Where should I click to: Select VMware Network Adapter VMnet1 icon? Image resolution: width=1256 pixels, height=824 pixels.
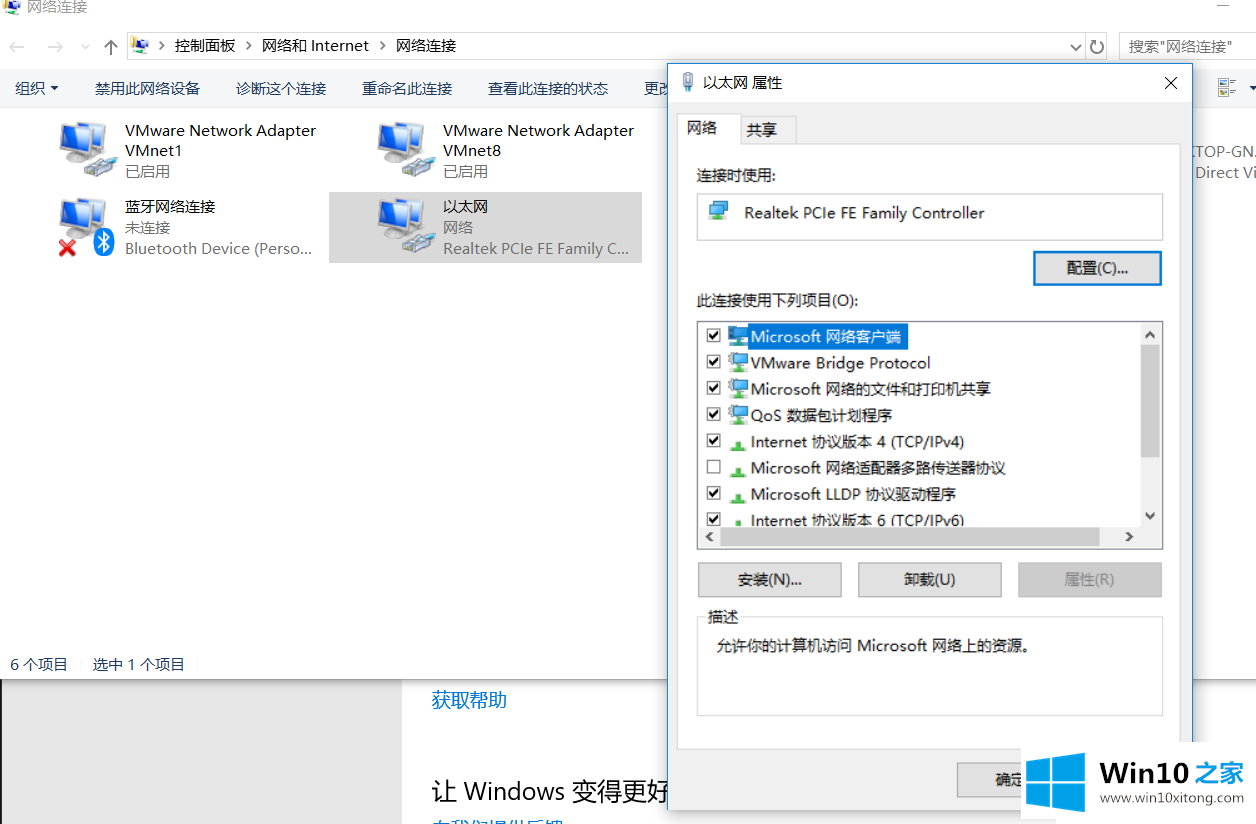(x=89, y=150)
